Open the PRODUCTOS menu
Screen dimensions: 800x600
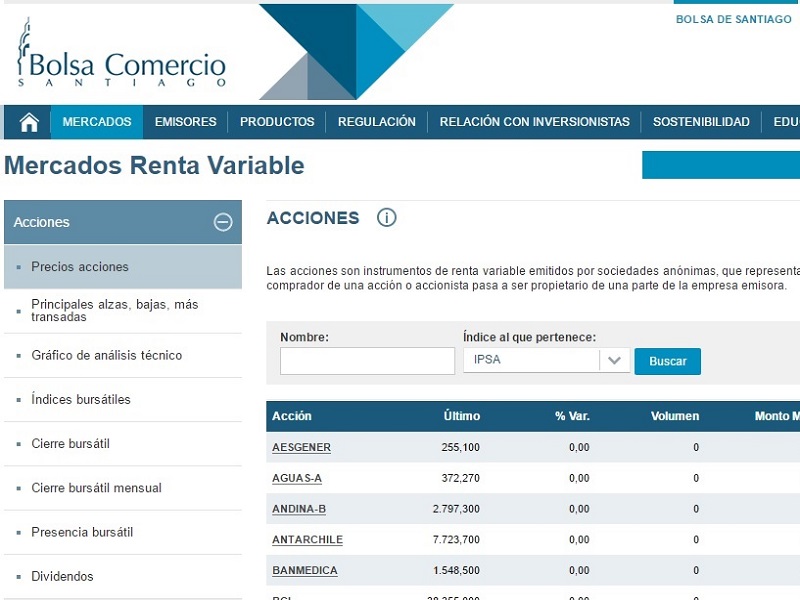[x=277, y=121]
